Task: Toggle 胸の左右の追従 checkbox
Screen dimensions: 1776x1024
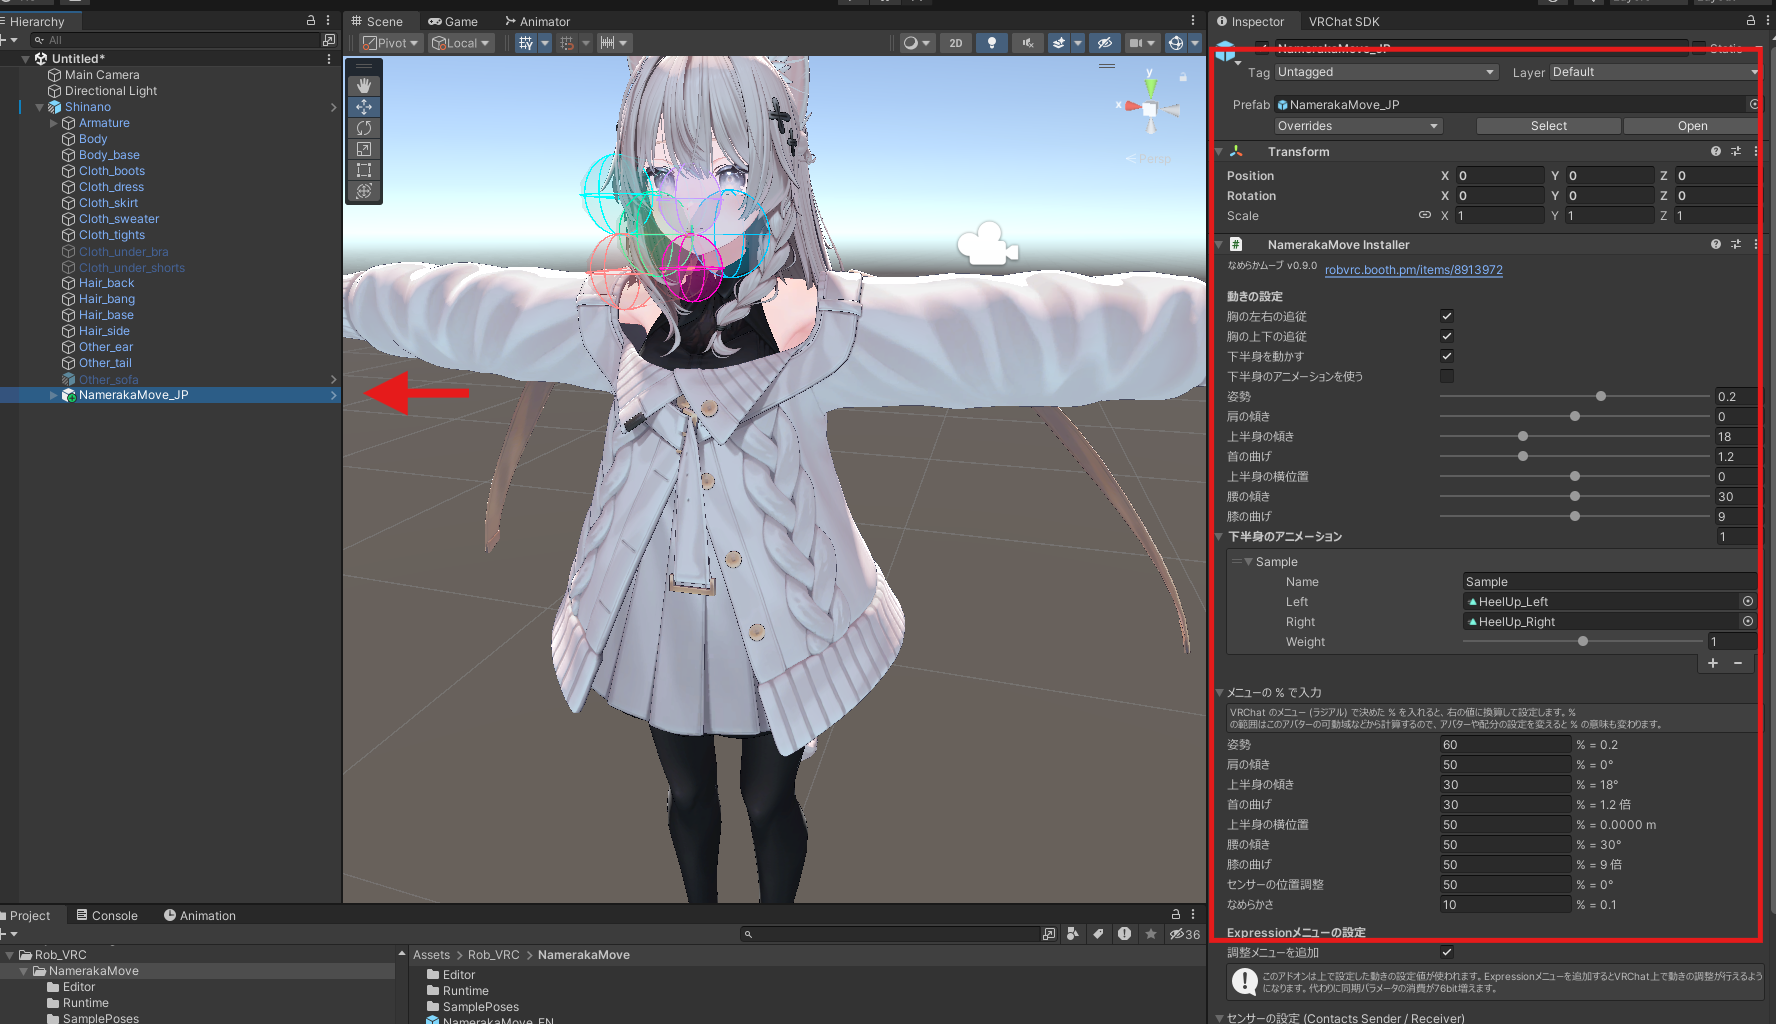Action: tap(1447, 316)
